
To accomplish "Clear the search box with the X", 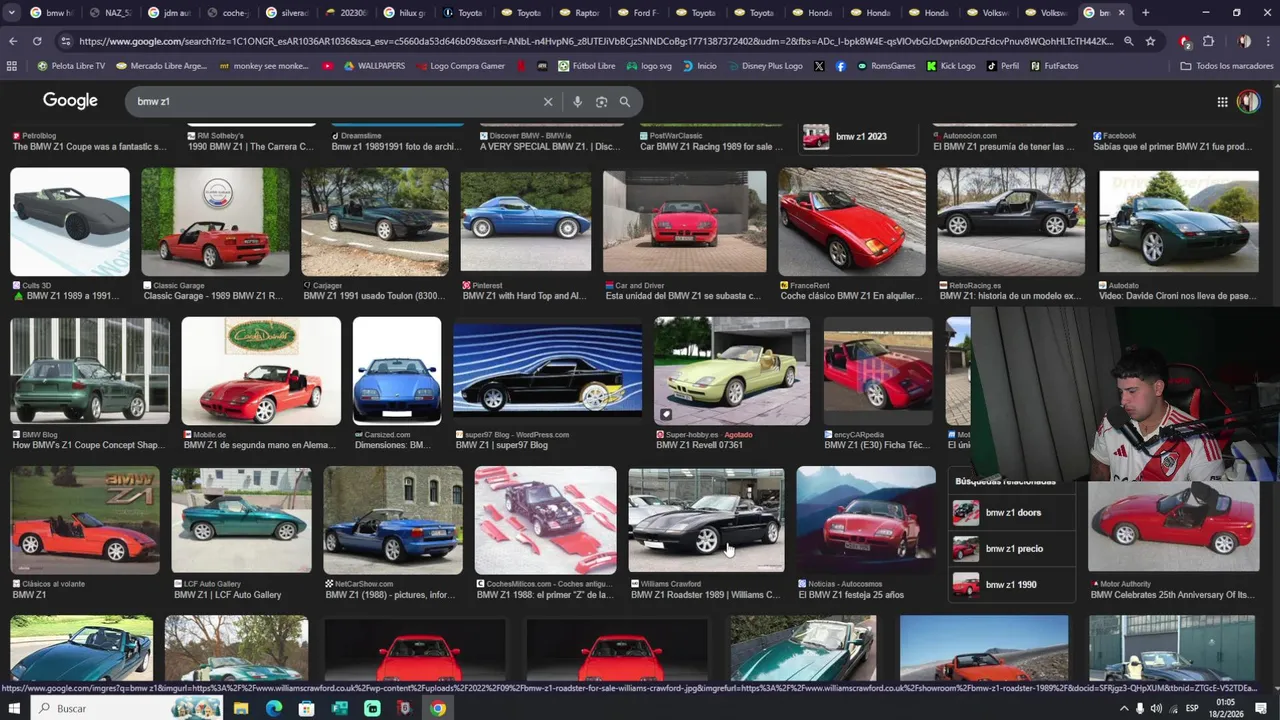I will click(x=548, y=102).
